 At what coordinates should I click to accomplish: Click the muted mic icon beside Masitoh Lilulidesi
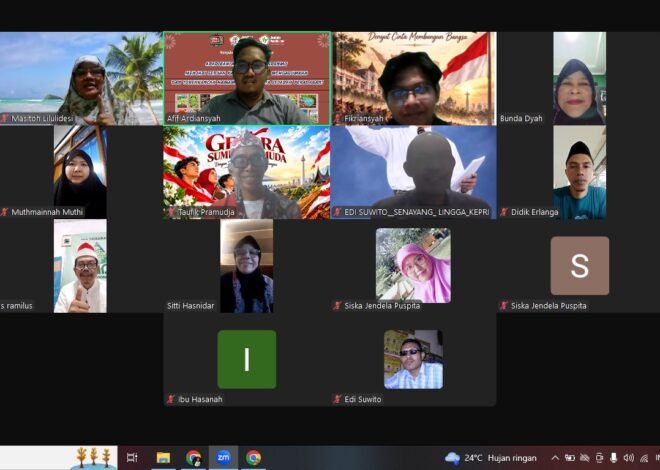pyautogui.click(x=5, y=118)
